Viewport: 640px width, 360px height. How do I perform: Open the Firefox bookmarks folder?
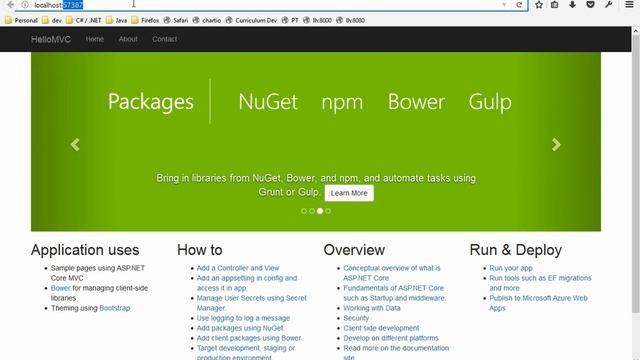145,20
